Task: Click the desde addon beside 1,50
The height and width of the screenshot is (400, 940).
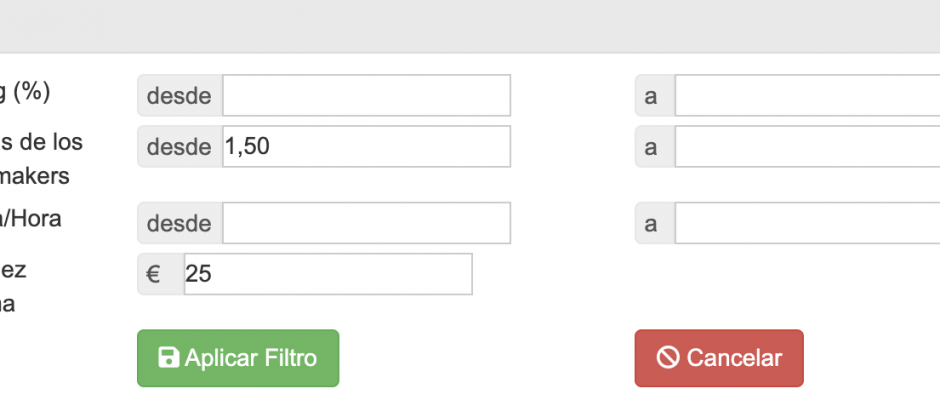Action: tap(180, 146)
